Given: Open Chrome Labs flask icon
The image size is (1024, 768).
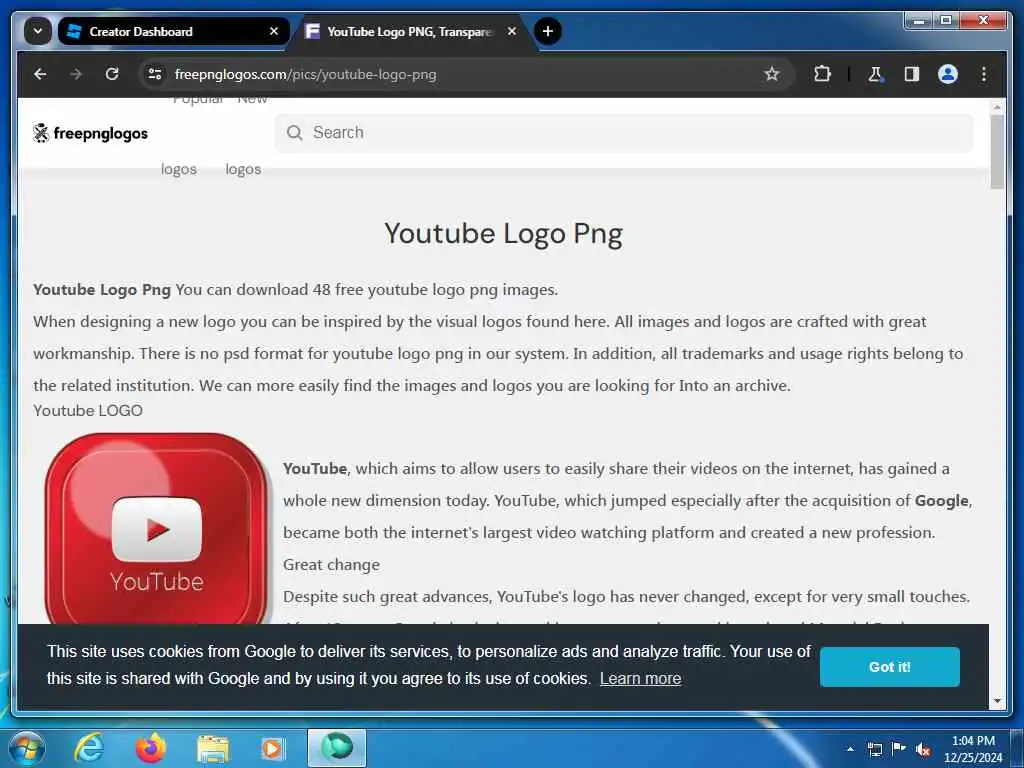Looking at the screenshot, I should tap(875, 74).
